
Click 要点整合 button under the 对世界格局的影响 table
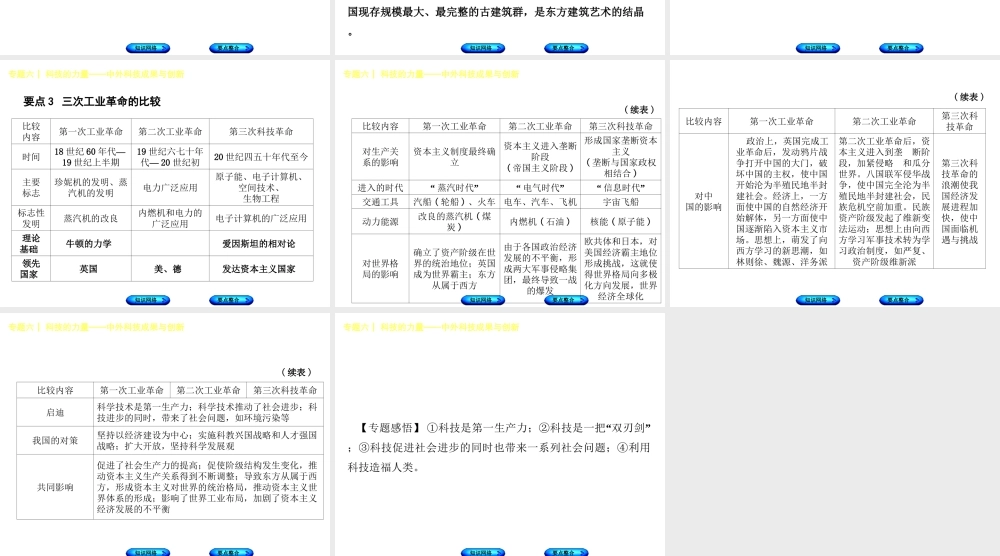pyautogui.click(x=566, y=300)
